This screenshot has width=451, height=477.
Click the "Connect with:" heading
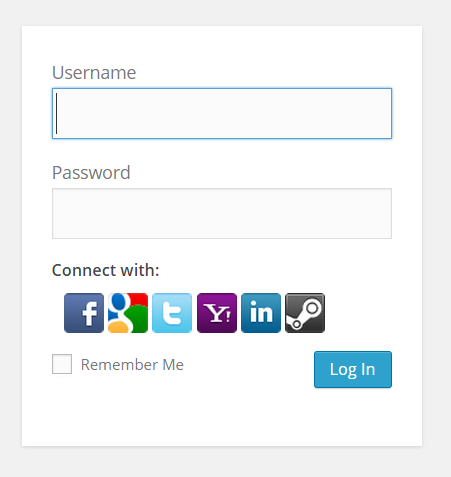(106, 270)
